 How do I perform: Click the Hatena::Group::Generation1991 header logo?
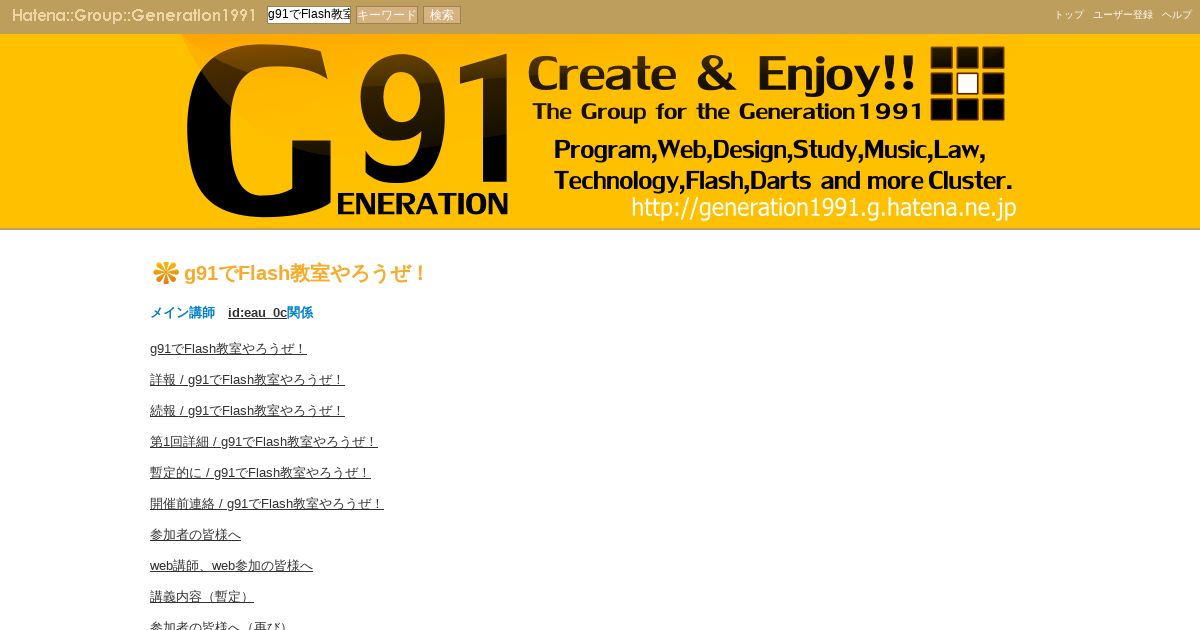(134, 15)
